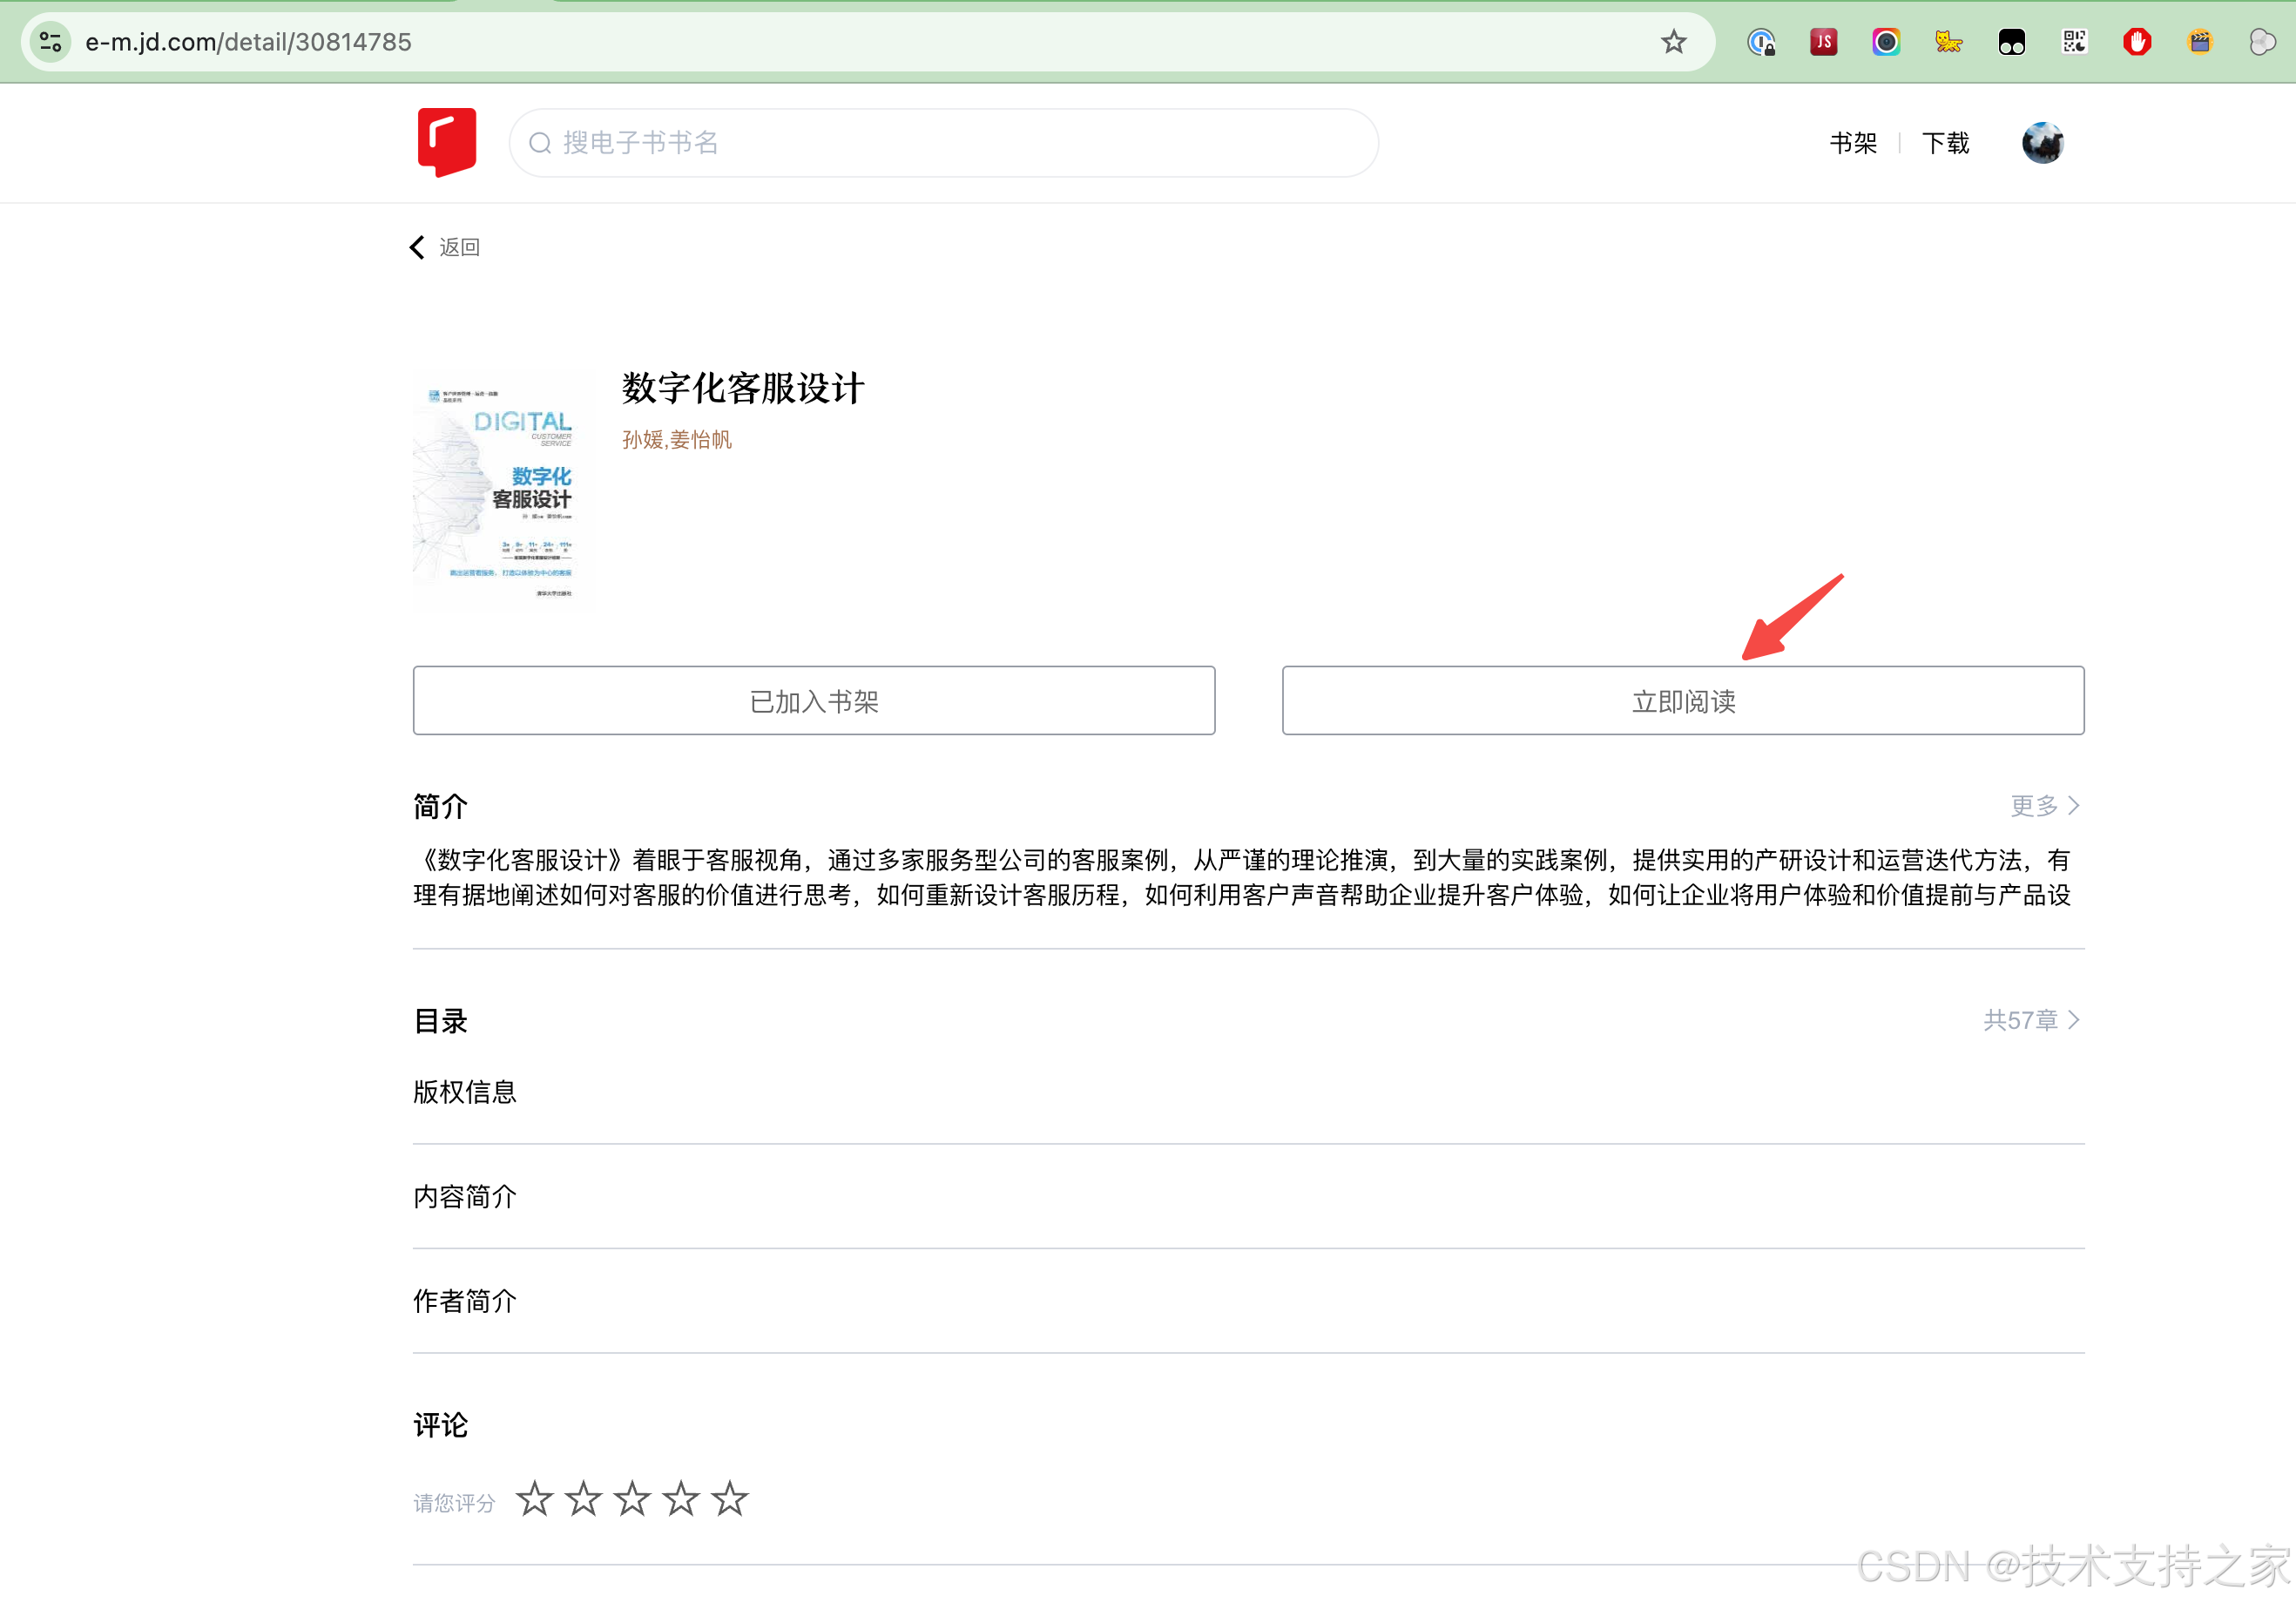Click the site info icon in the address bar
The width and height of the screenshot is (2296, 1603).
click(x=50, y=42)
